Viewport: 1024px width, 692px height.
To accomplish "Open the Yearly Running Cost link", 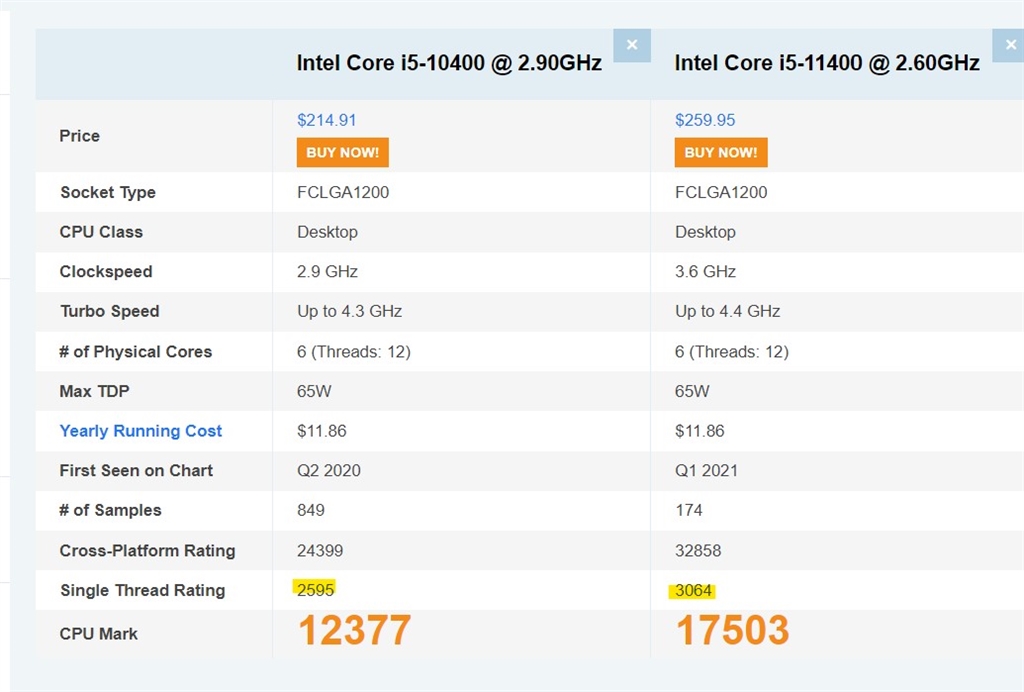I will point(140,431).
